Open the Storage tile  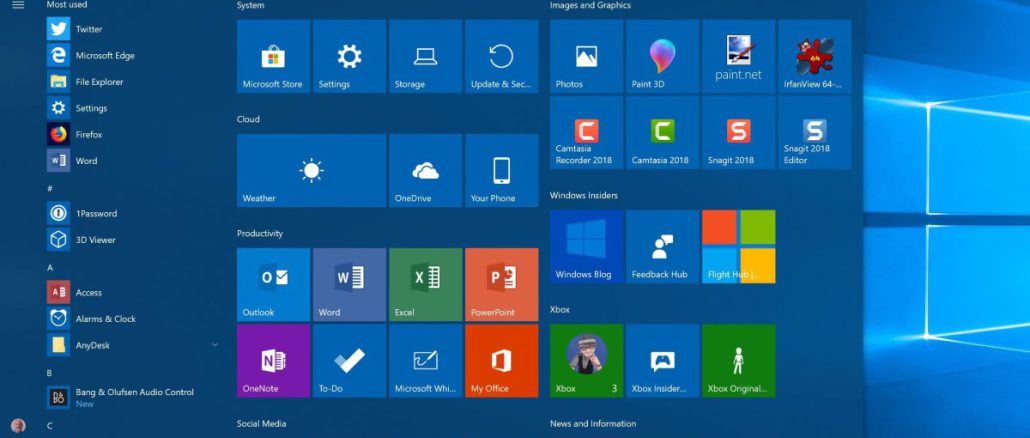point(426,56)
